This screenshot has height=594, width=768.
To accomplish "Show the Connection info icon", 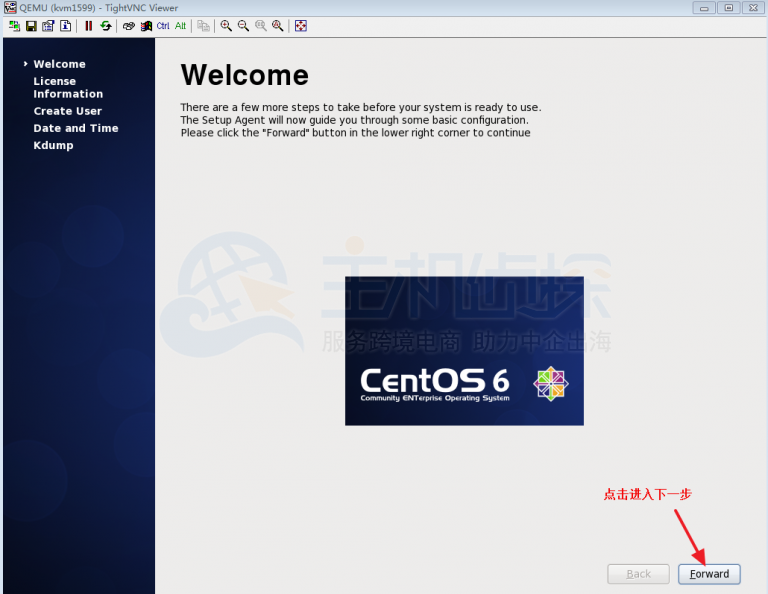I will point(66,26).
